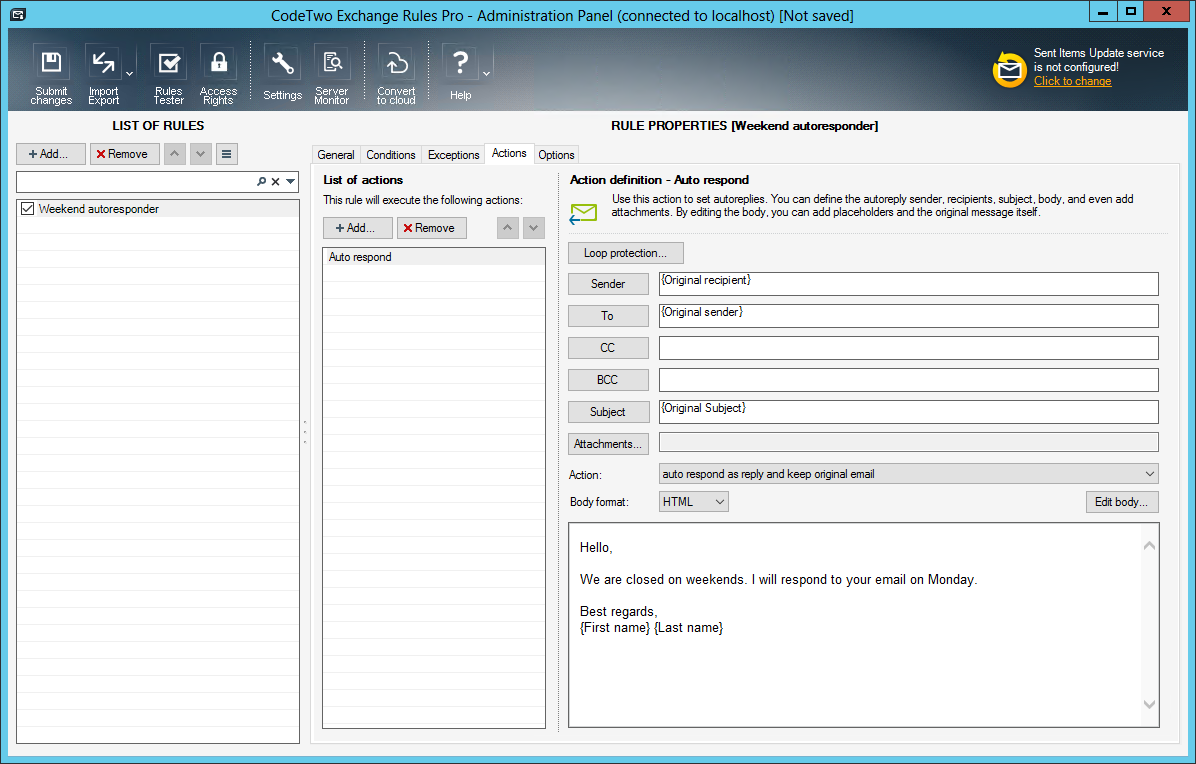
Task: Open the Body format HTML dropdown
Action: pos(693,502)
